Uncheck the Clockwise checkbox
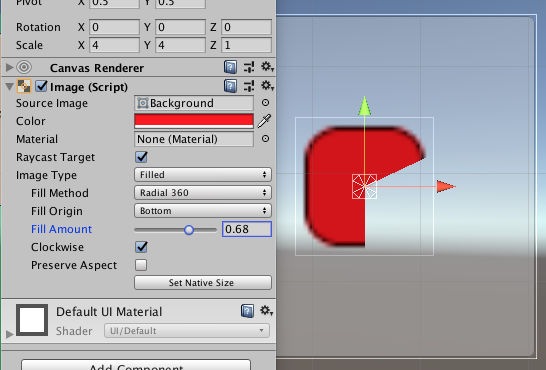This screenshot has height=370, width=546. 141,247
